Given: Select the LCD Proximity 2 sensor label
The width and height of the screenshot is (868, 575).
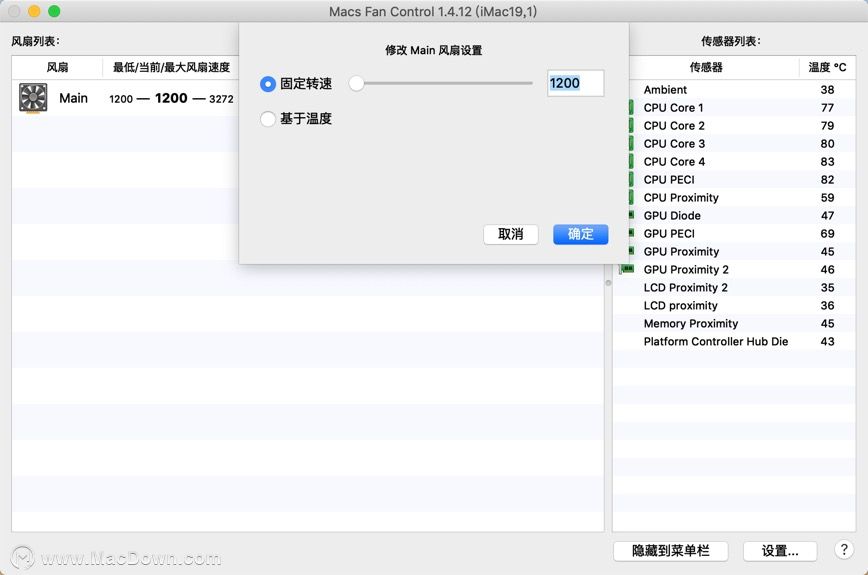Looking at the screenshot, I should click(x=685, y=287).
